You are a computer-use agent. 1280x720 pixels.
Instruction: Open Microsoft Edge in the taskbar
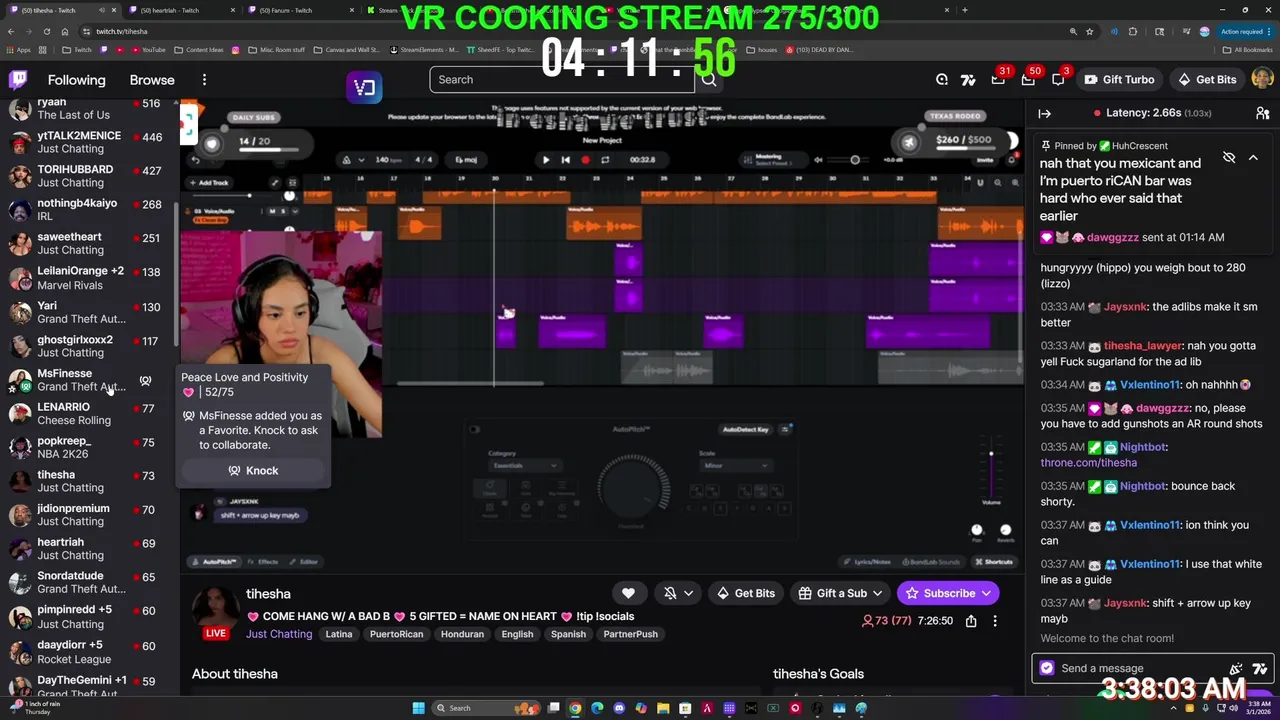coord(597,708)
